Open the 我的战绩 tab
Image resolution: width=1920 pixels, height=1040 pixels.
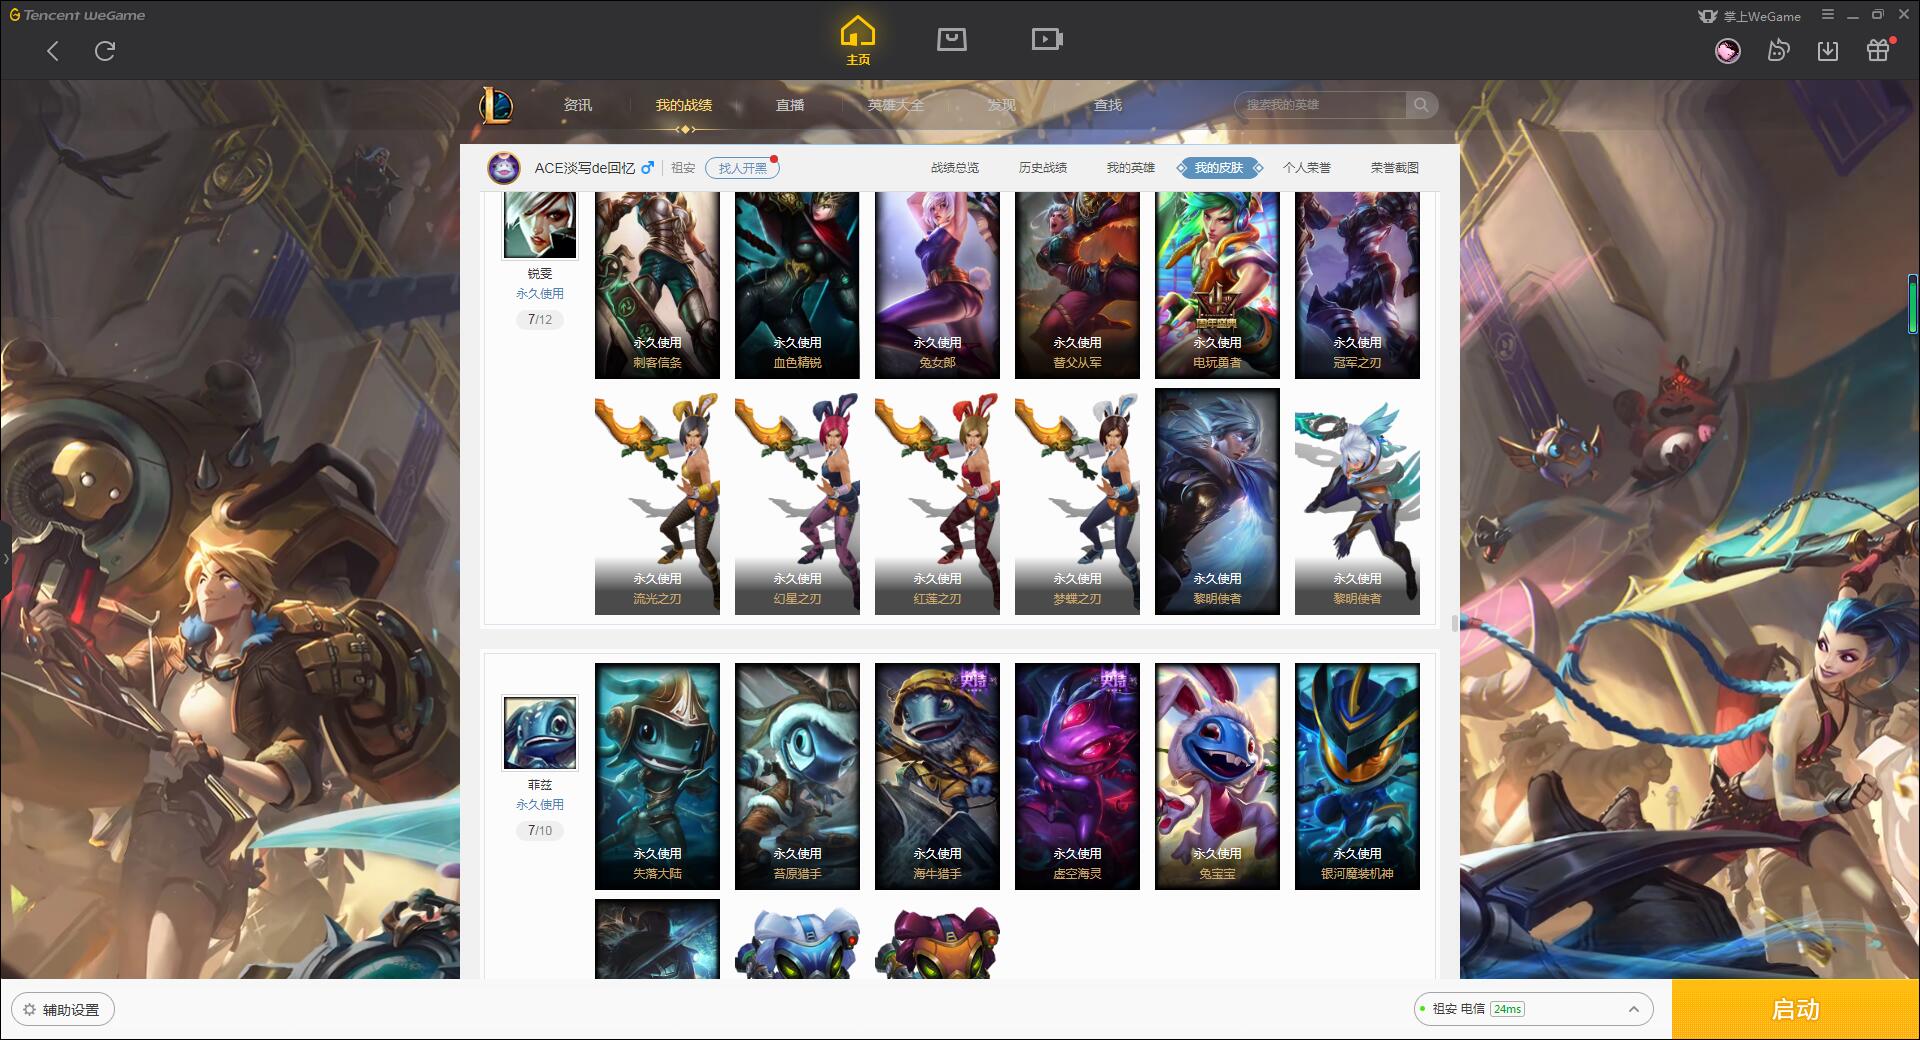[x=684, y=105]
